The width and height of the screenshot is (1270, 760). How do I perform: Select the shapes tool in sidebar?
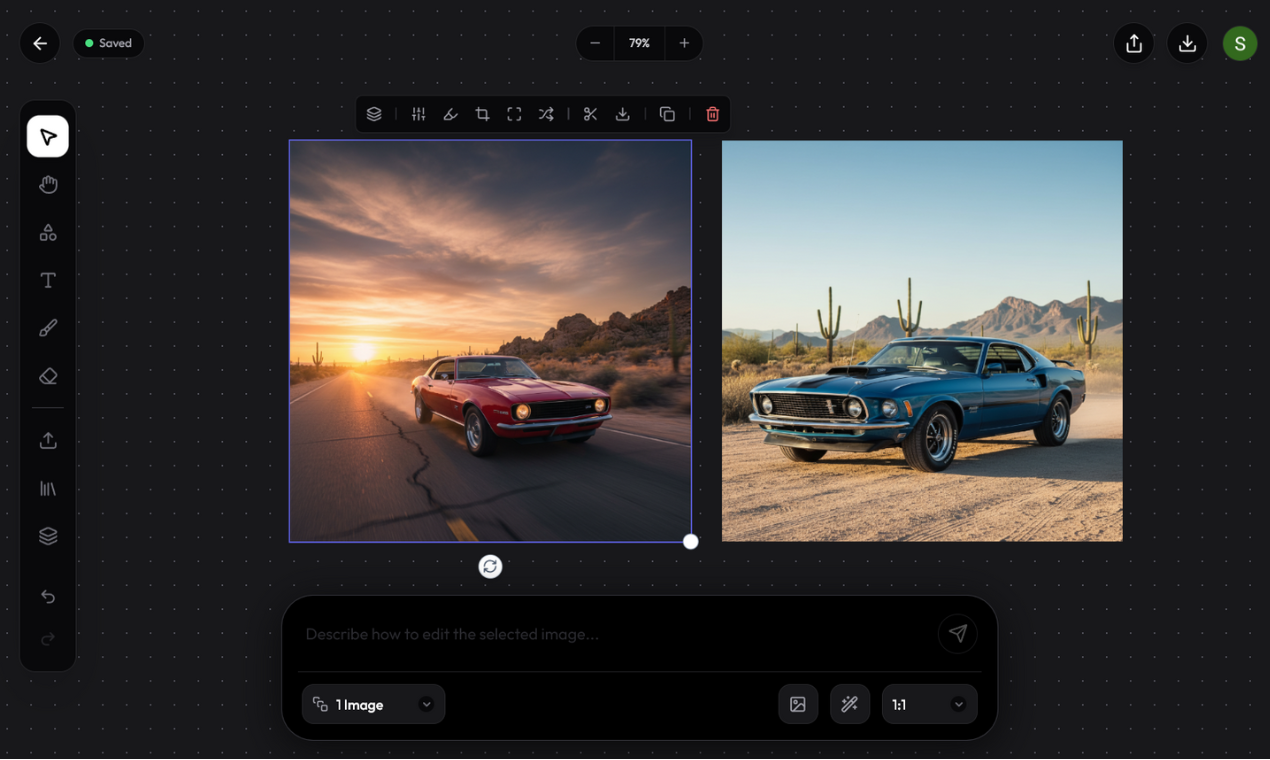tap(48, 233)
